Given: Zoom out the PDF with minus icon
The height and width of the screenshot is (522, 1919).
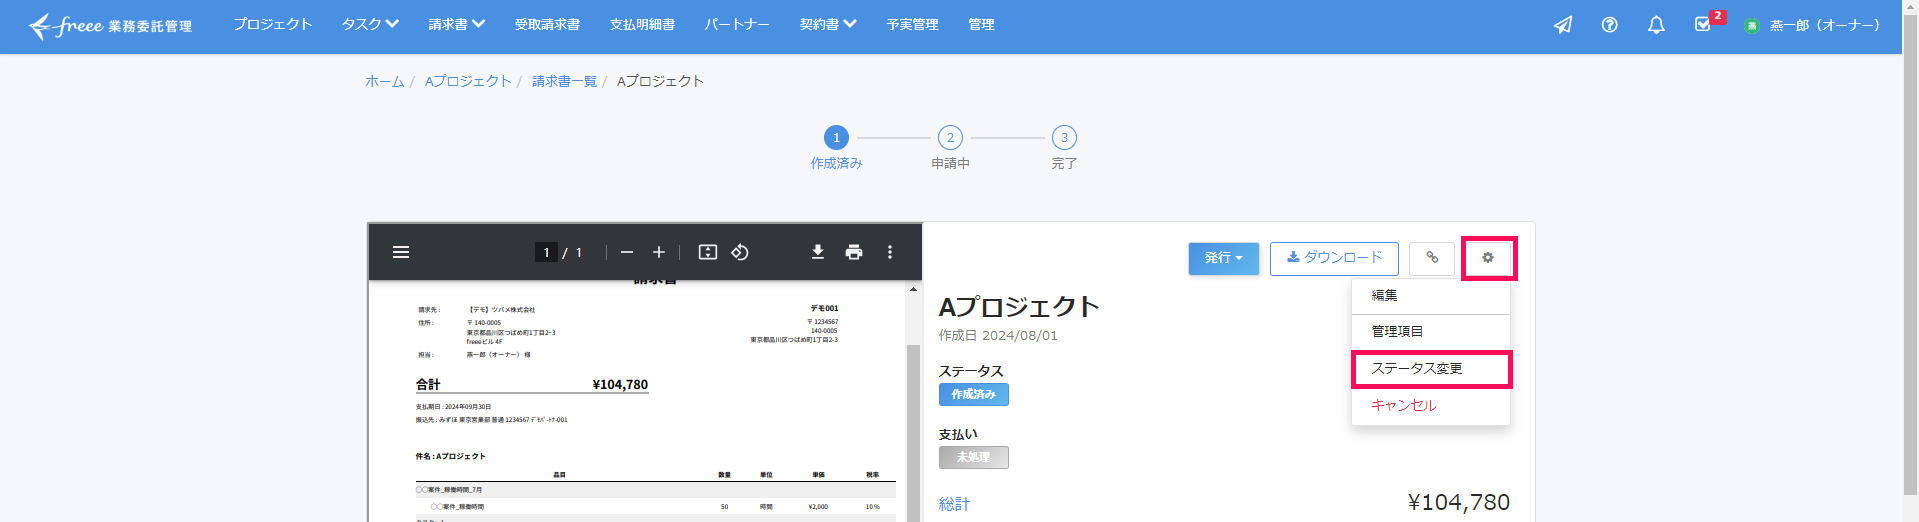Looking at the screenshot, I should [x=627, y=252].
